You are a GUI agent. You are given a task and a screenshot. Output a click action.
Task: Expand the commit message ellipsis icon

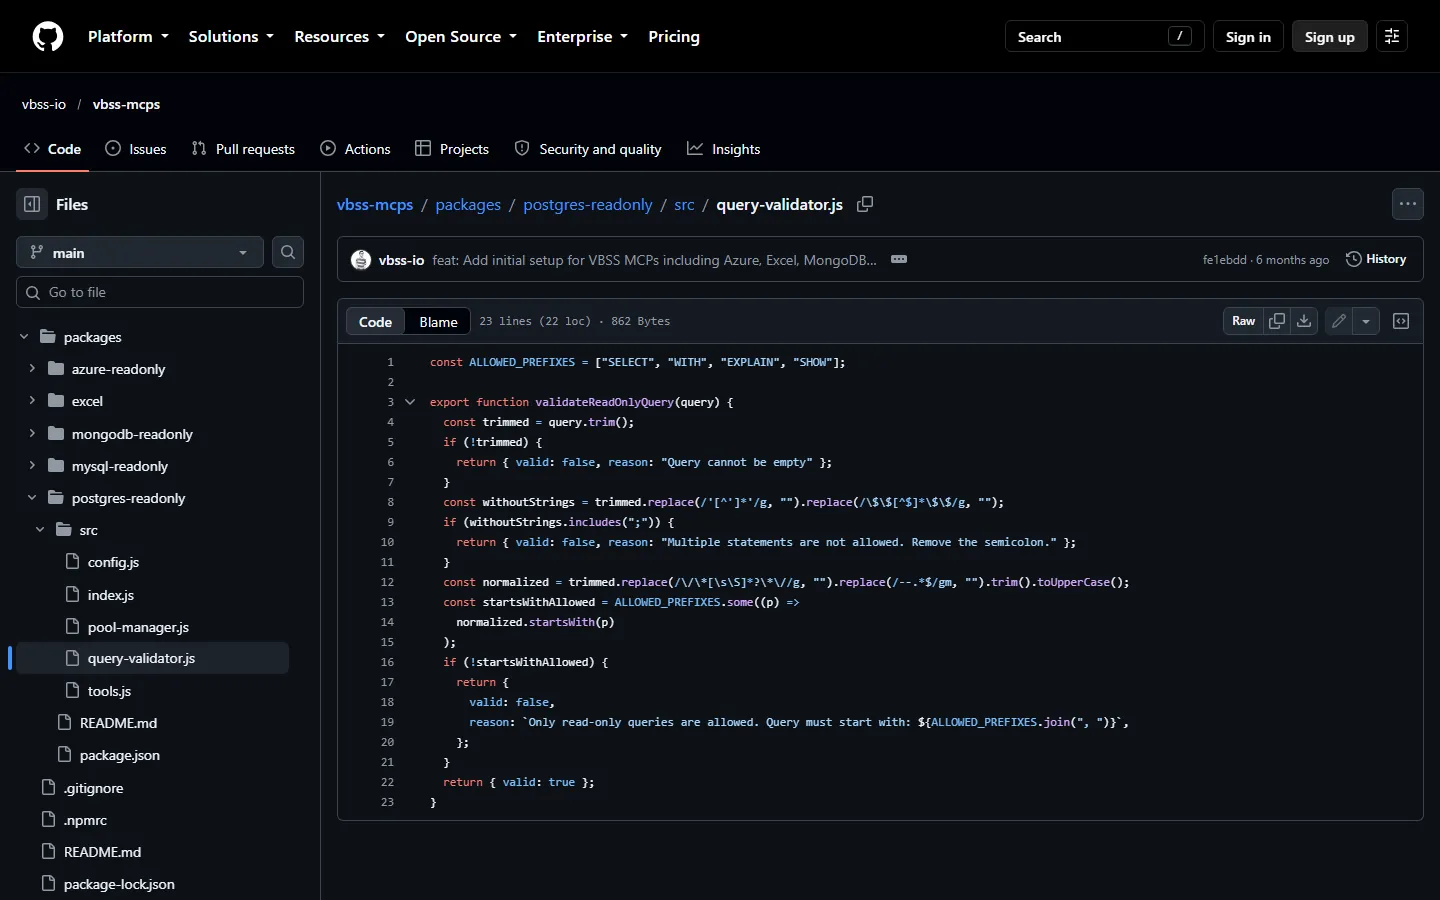point(899,259)
